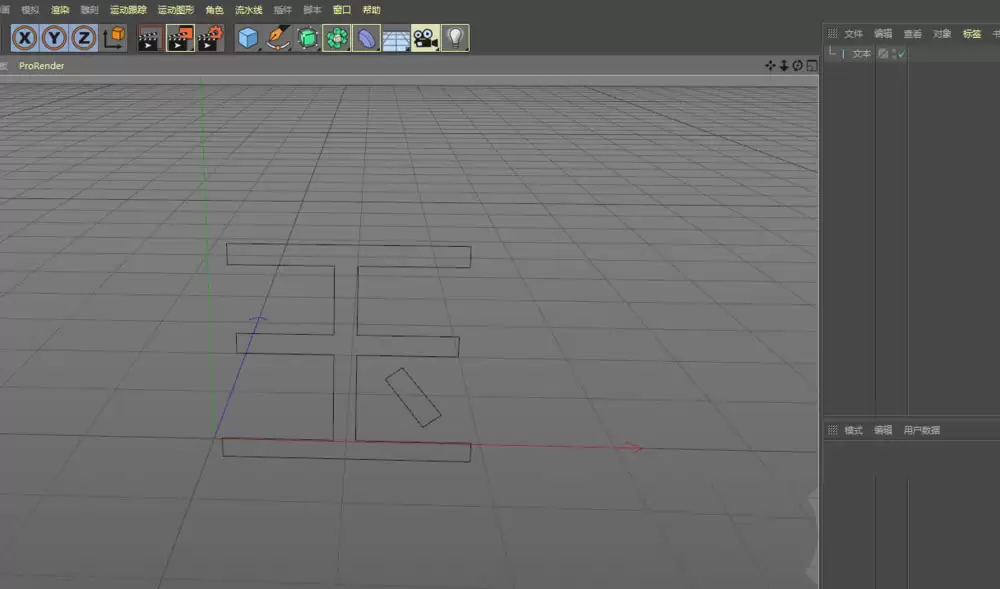Image resolution: width=1000 pixels, height=589 pixels.
Task: Open the 窗口 menu
Action: tap(341, 9)
